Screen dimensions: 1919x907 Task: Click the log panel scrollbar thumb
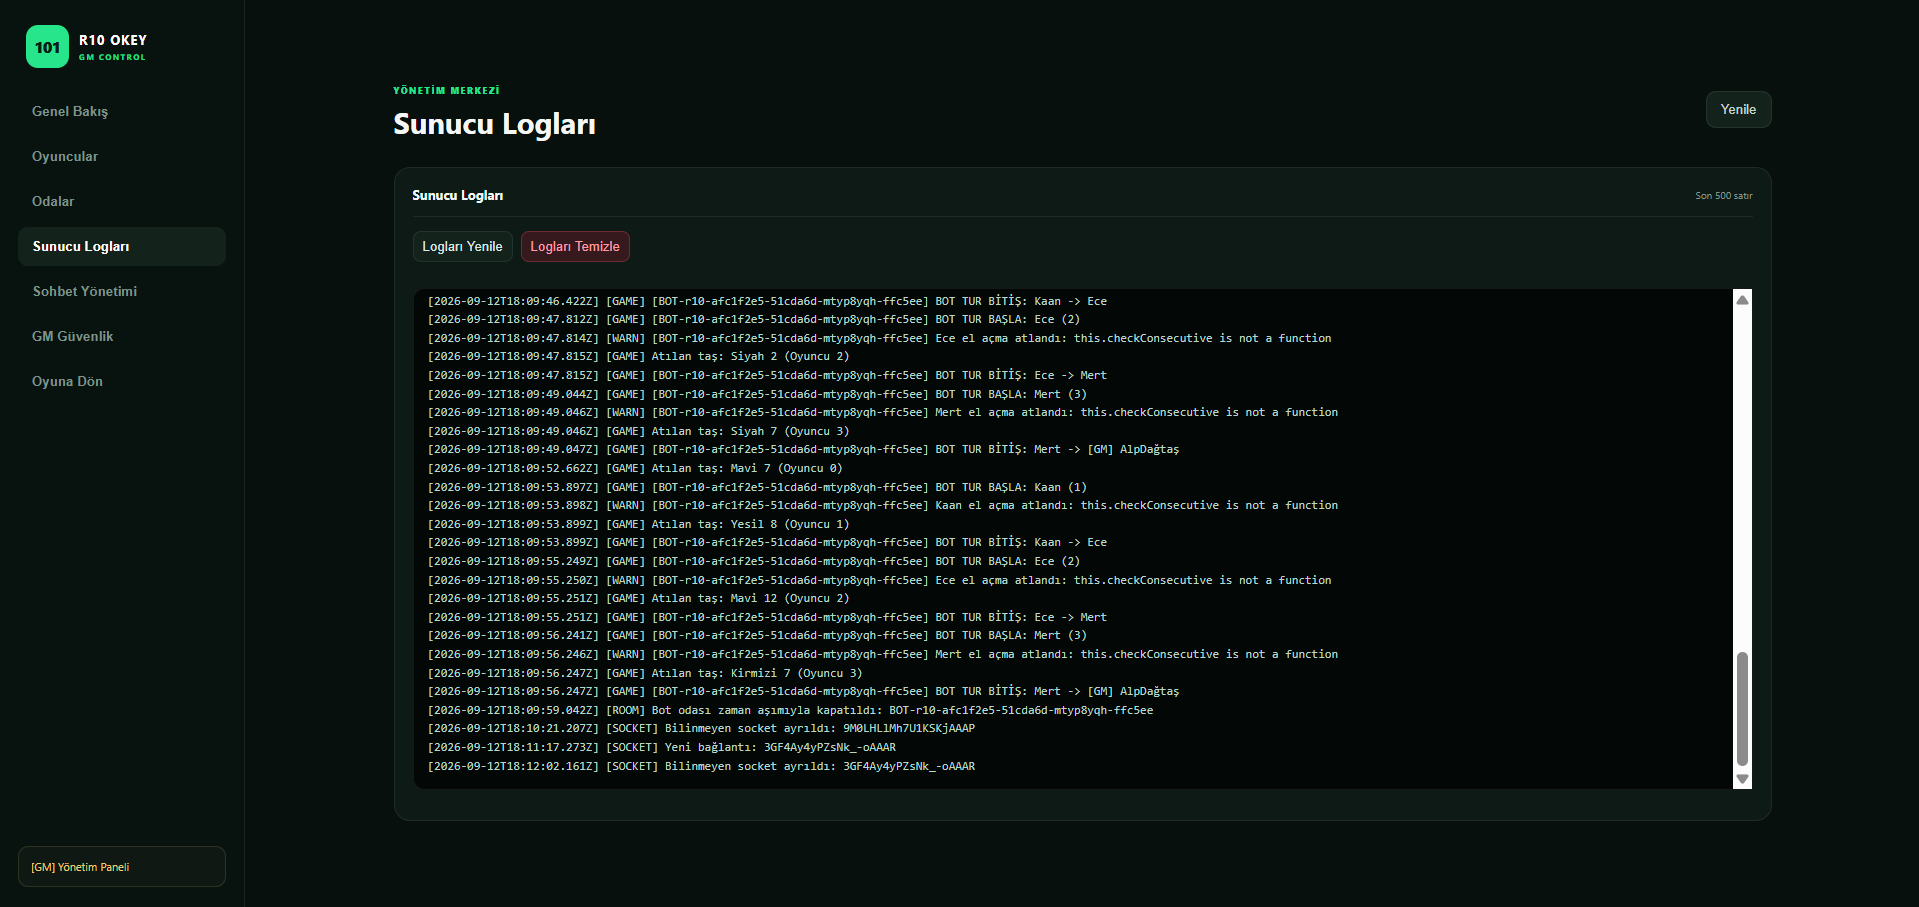pyautogui.click(x=1742, y=708)
